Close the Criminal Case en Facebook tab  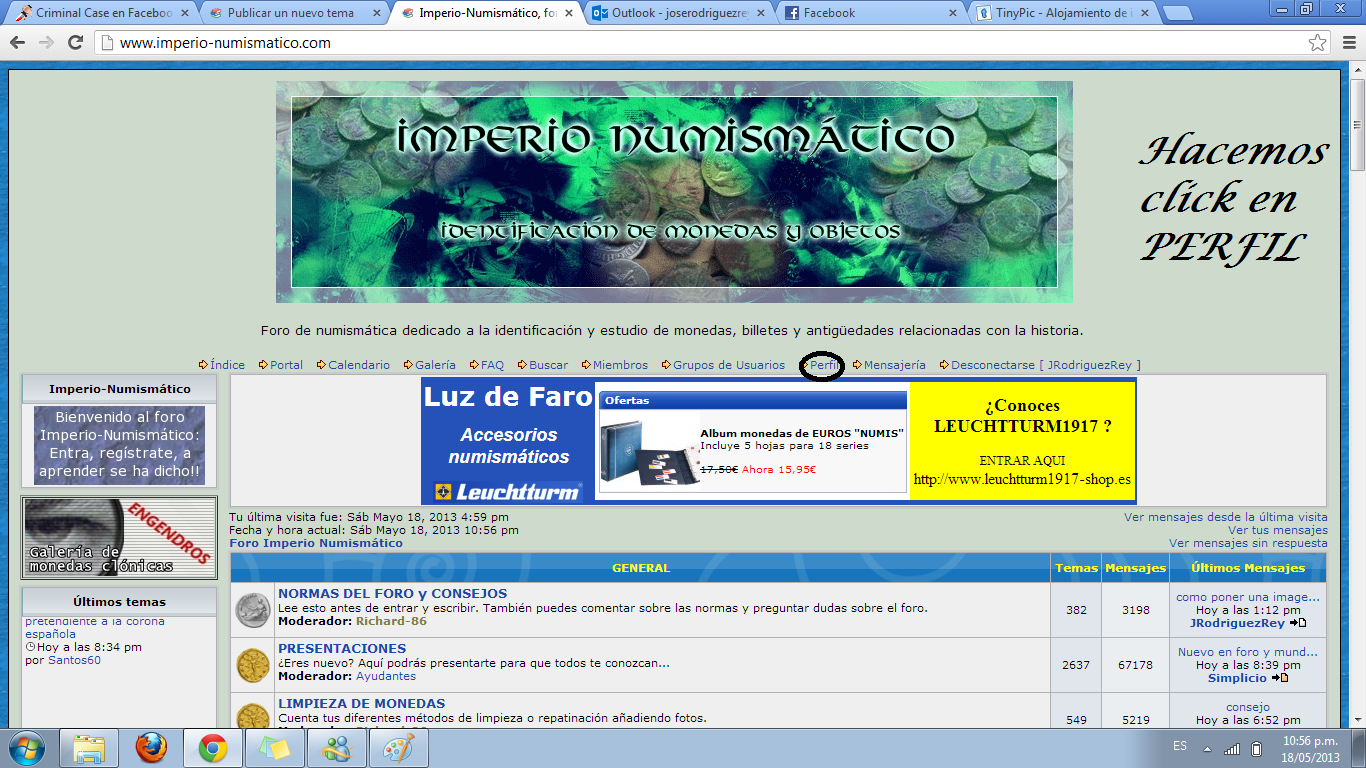(184, 13)
